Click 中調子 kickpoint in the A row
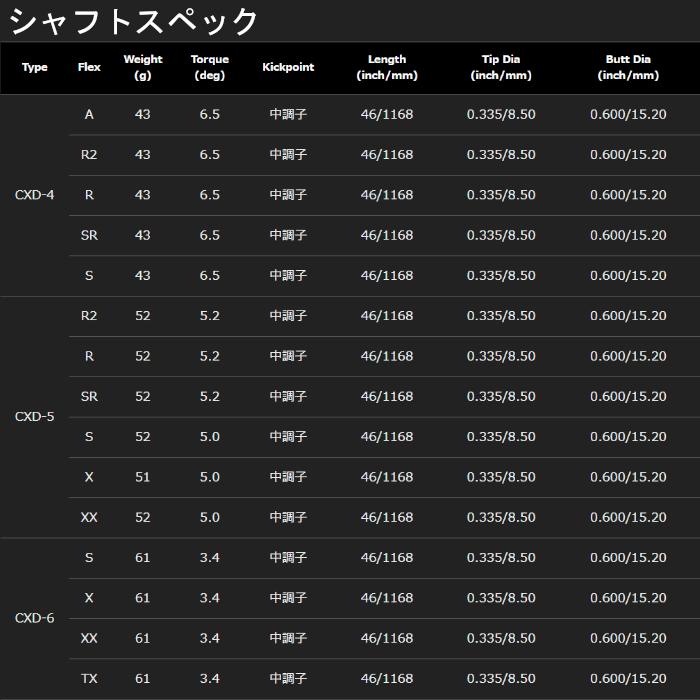 (x=288, y=114)
